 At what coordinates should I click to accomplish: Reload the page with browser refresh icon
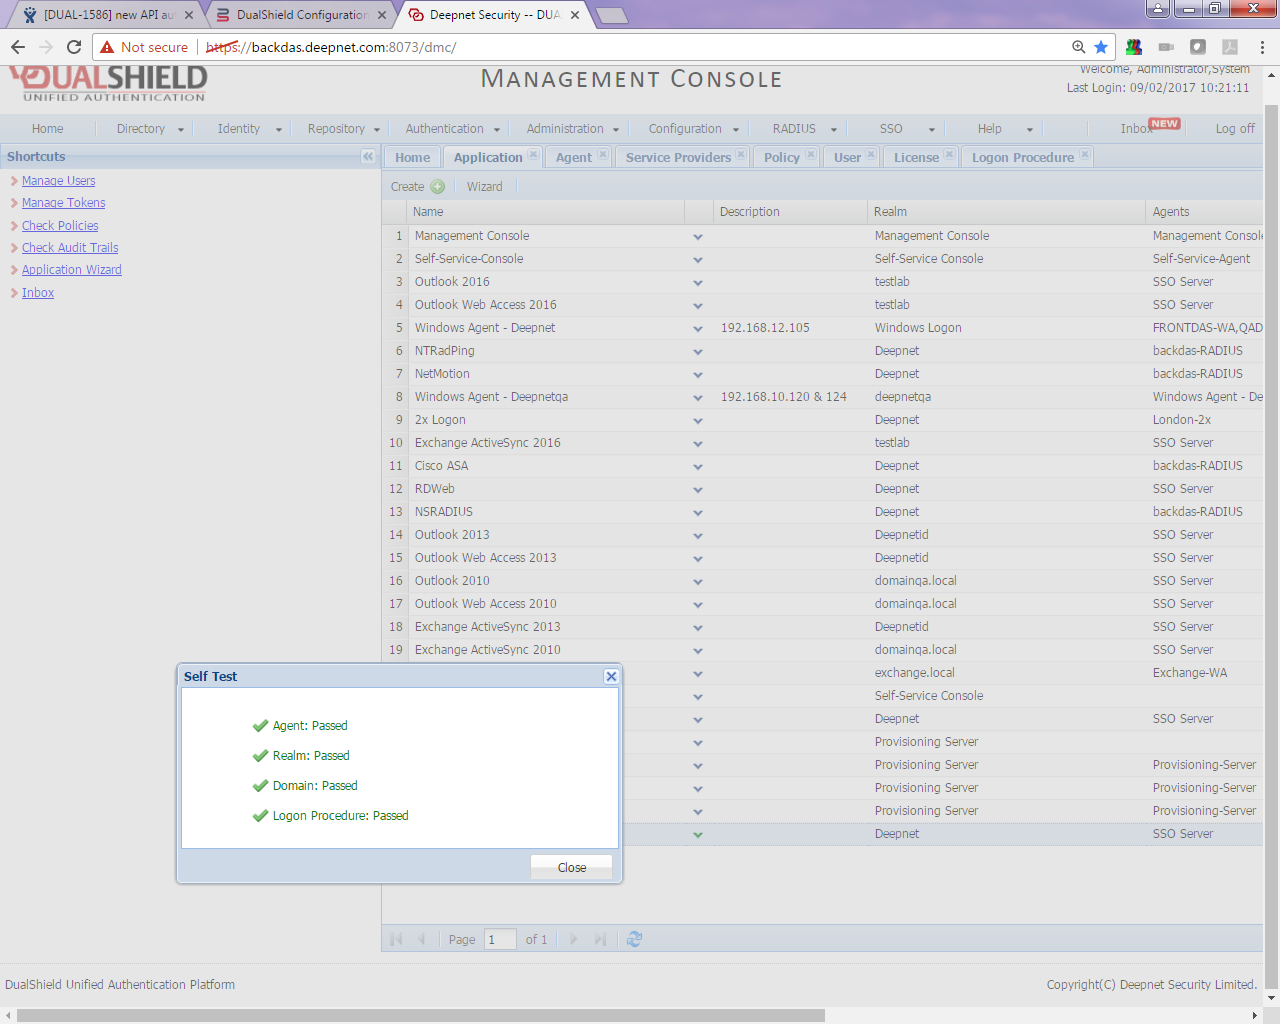point(74,47)
